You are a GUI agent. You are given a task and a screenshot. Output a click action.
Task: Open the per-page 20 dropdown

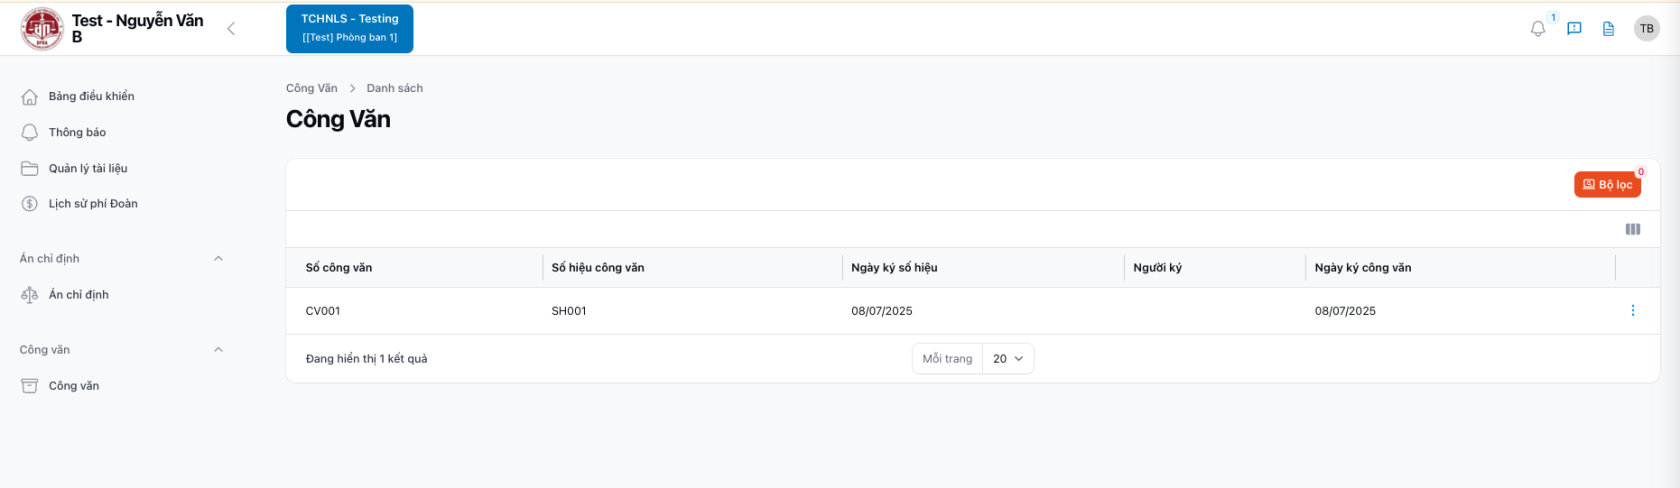[x=1008, y=359]
